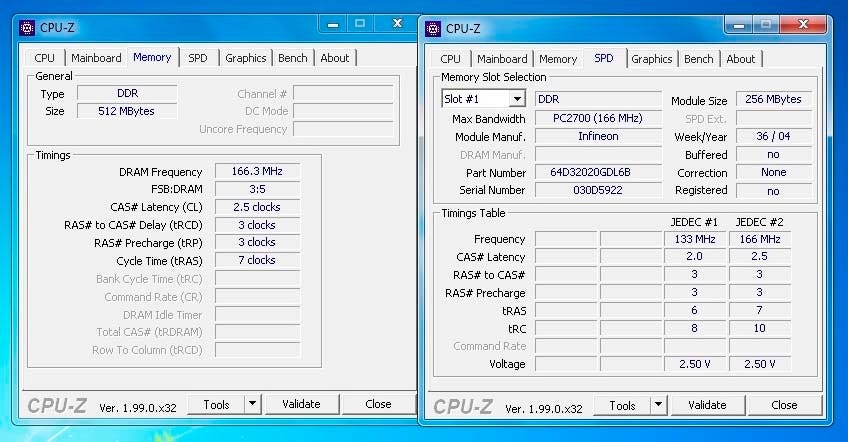Screen dimensions: 848x442
Task: Click Cycle Time 7 clocks value
Action: (x=257, y=260)
